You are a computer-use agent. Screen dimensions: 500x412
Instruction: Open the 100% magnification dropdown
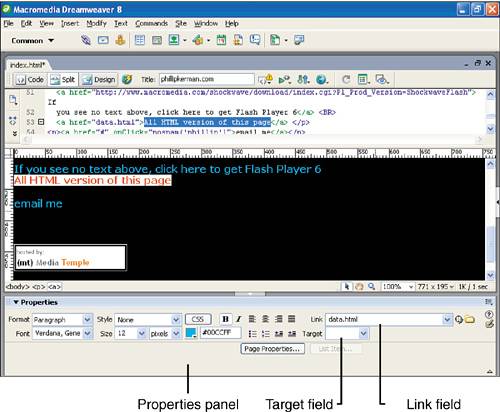411,287
